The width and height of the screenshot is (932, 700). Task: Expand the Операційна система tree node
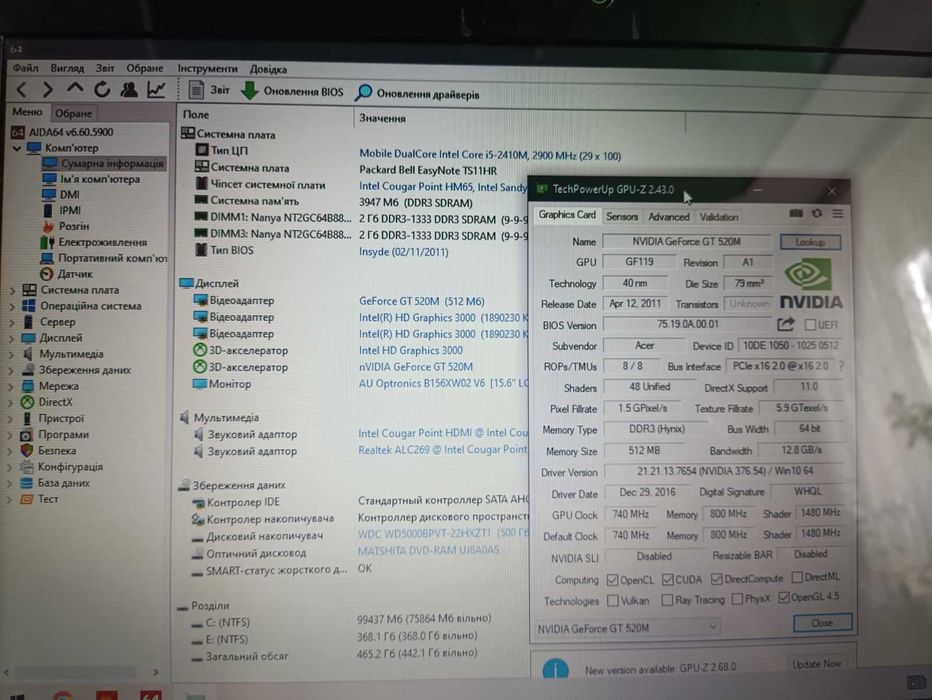tap(12, 307)
